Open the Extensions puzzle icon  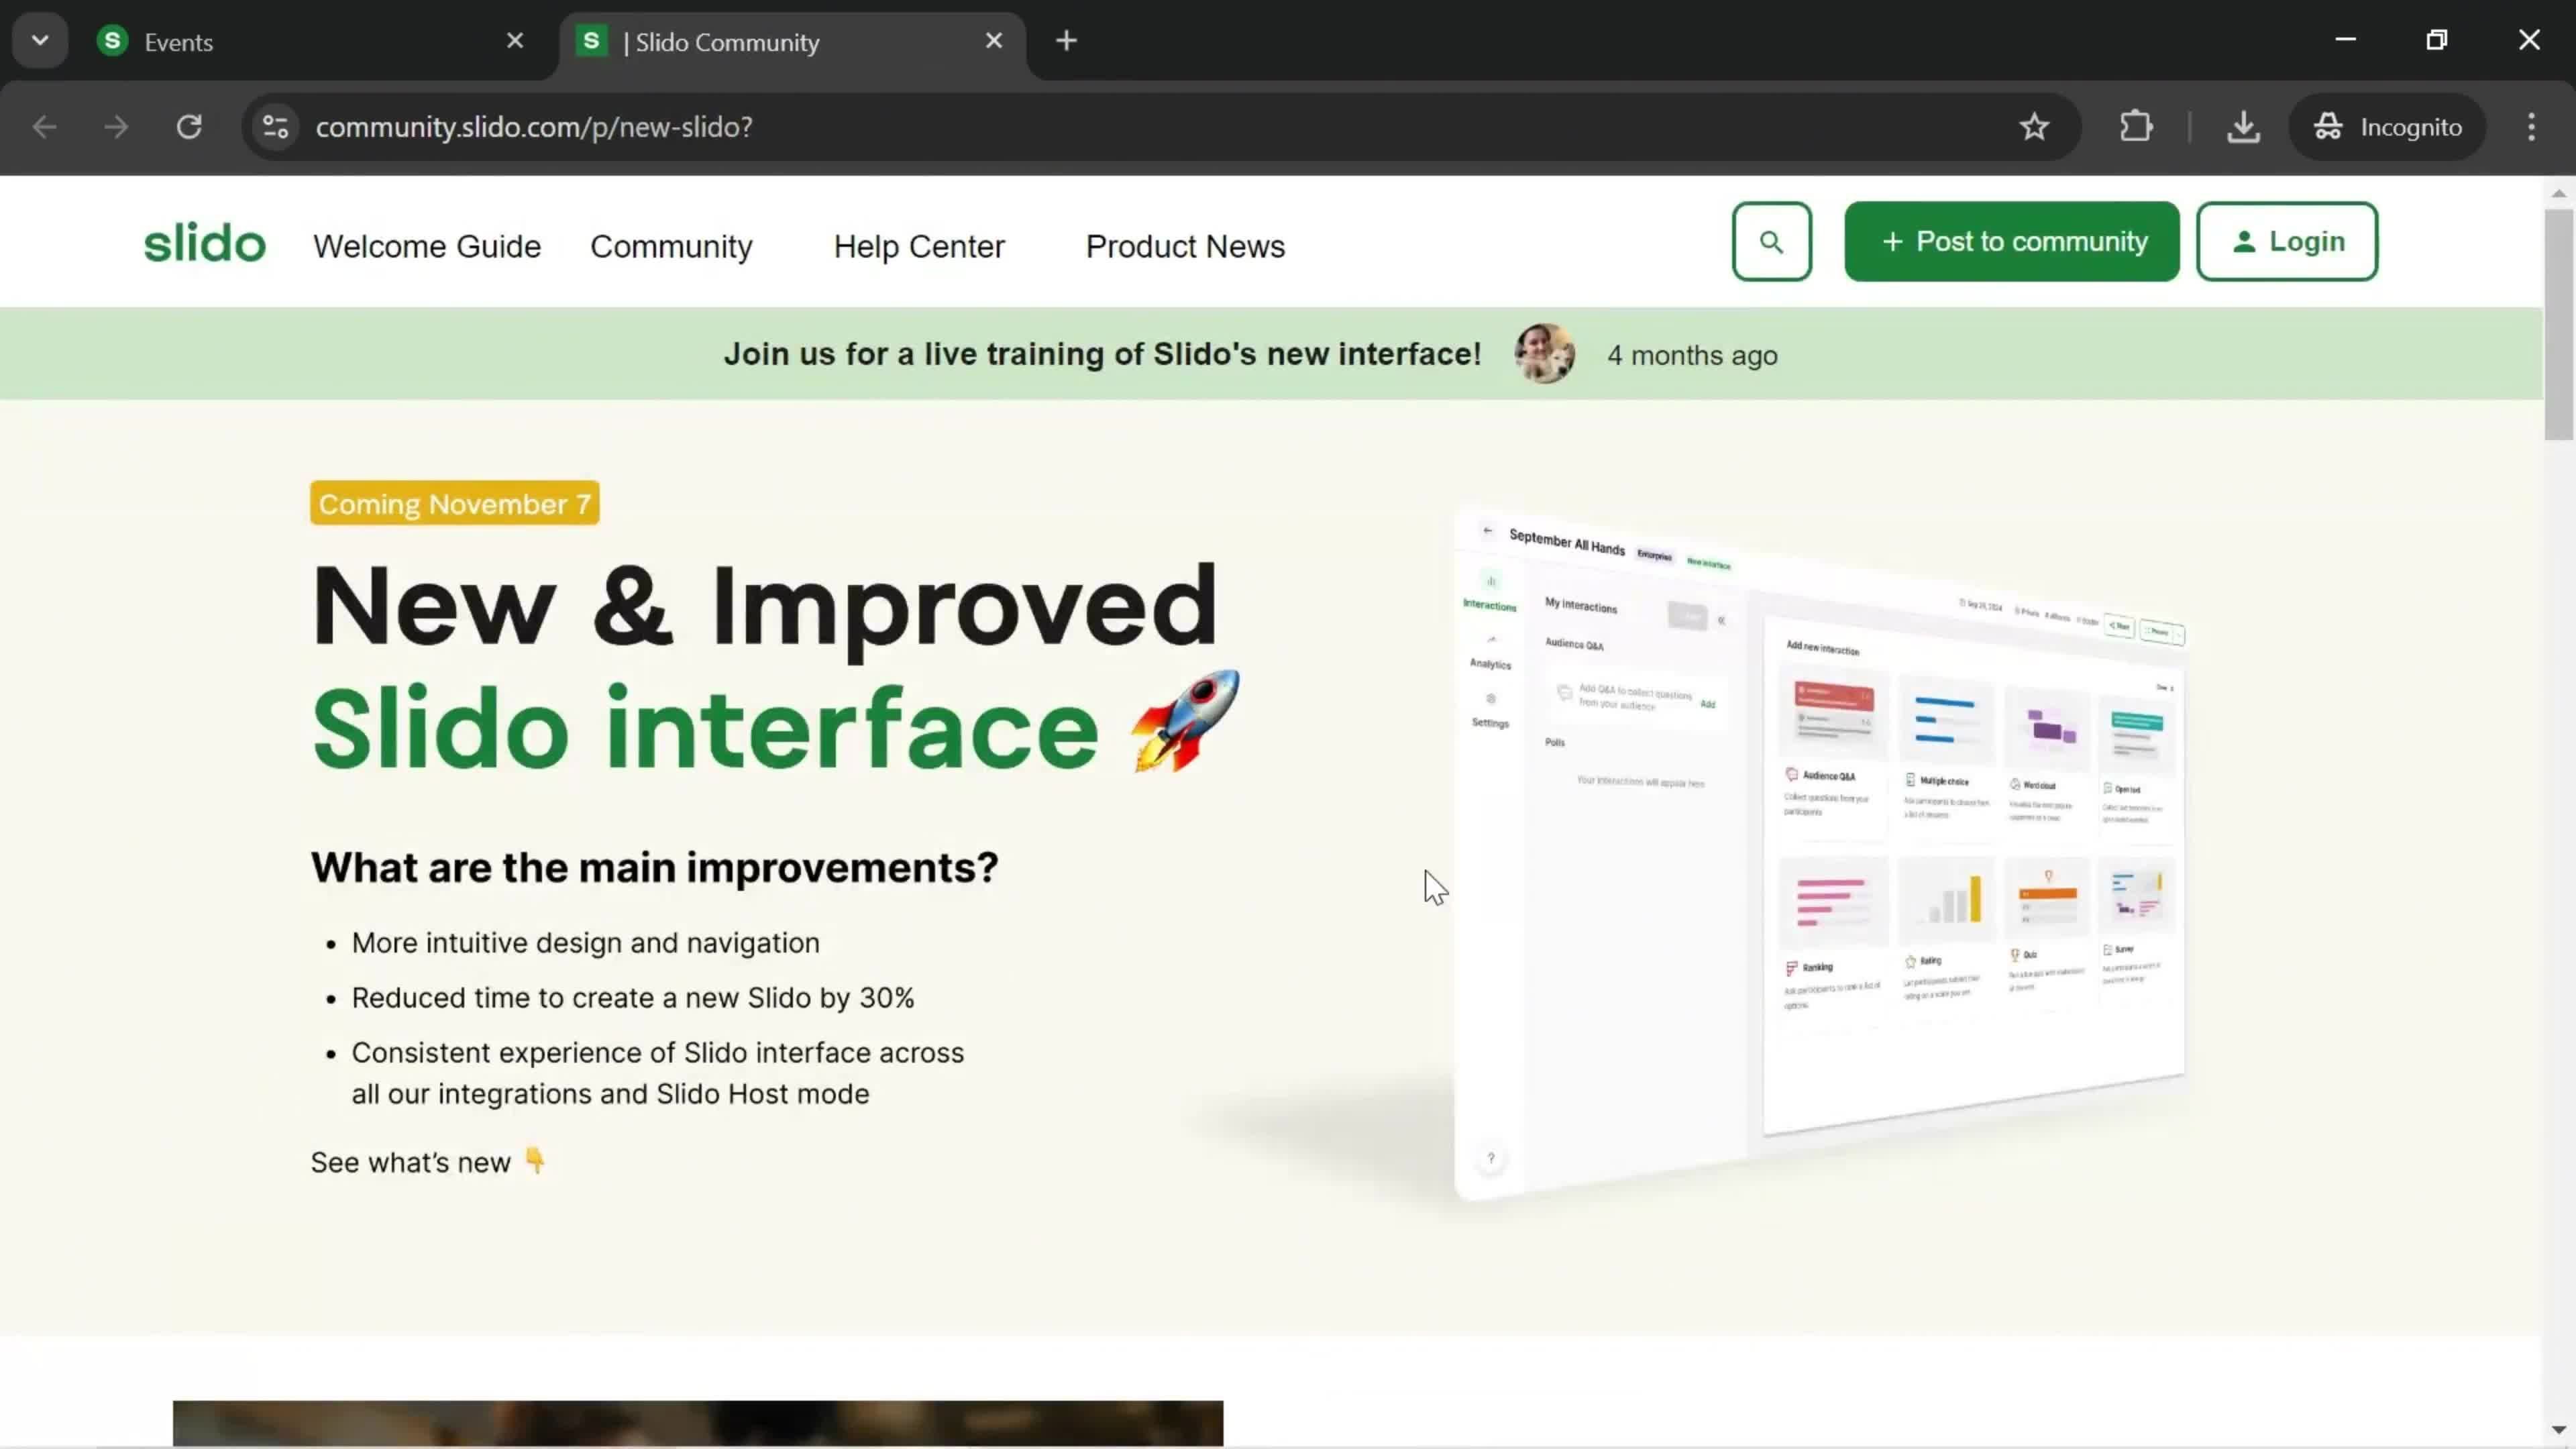click(2136, 127)
